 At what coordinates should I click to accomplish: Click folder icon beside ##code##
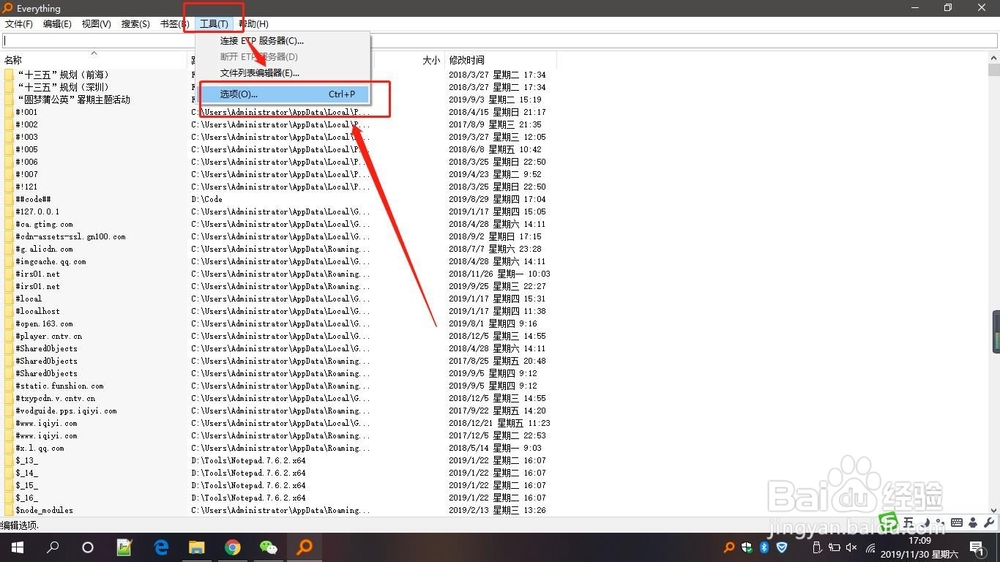[8, 199]
